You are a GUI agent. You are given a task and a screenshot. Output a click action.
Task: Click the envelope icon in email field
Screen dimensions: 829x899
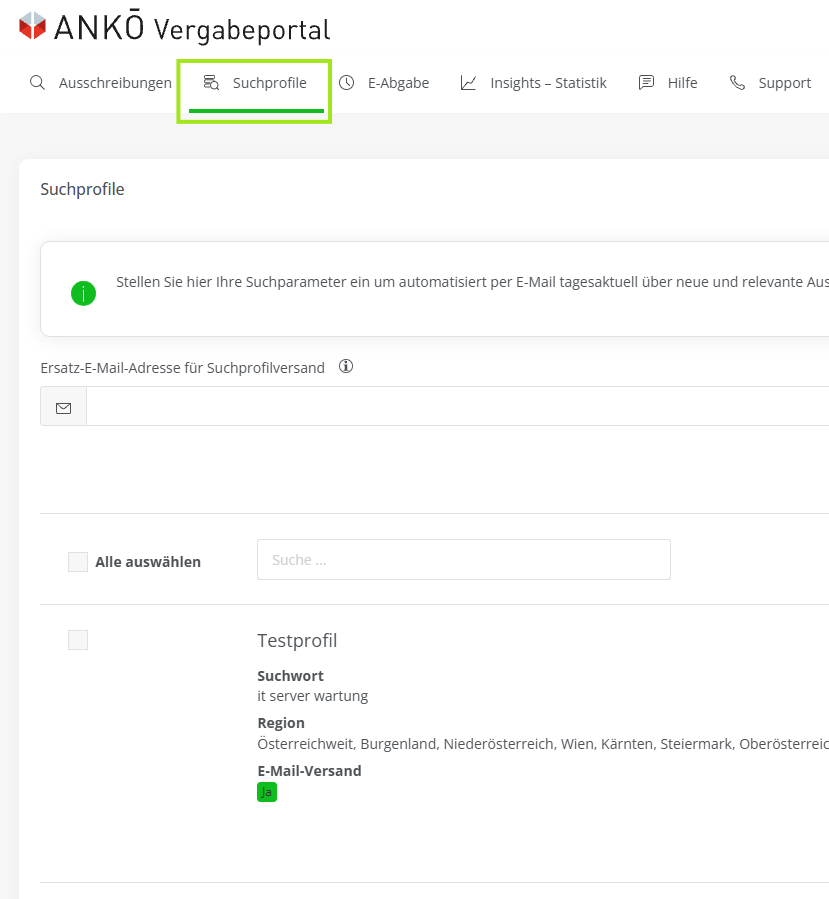click(64, 407)
